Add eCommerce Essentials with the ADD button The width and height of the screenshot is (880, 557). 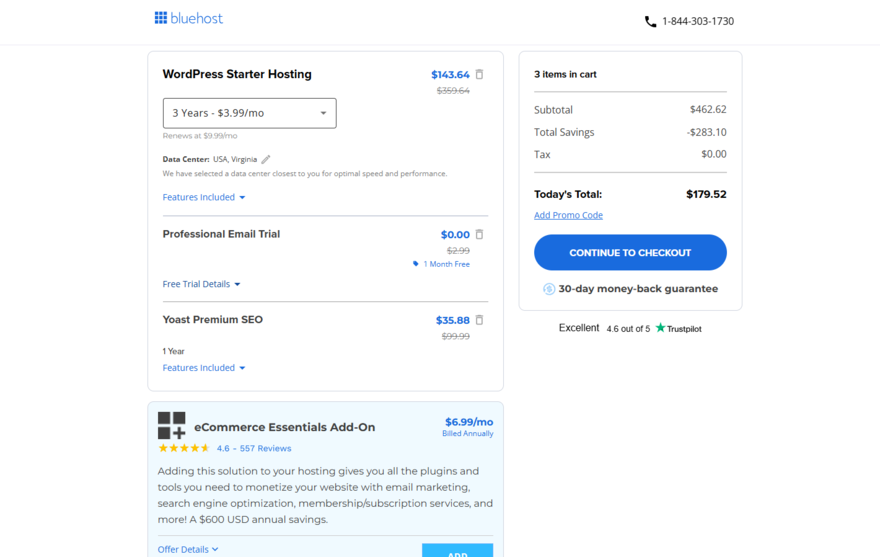[x=457, y=551]
